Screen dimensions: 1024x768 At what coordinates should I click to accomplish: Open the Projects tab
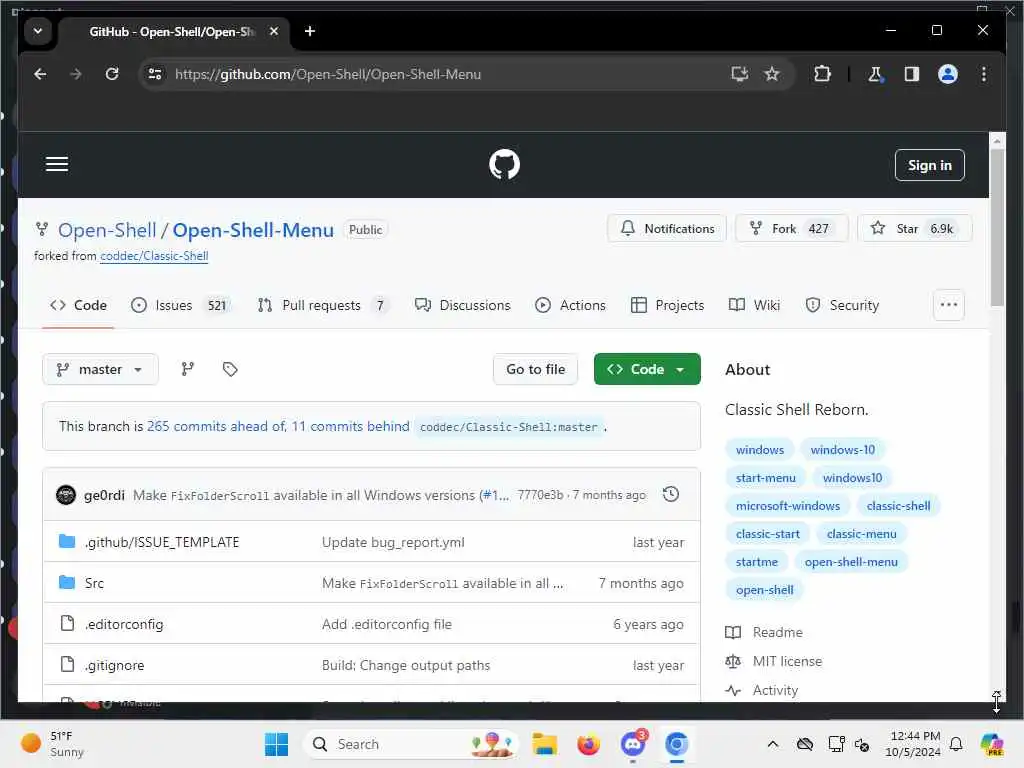pyautogui.click(x=667, y=305)
